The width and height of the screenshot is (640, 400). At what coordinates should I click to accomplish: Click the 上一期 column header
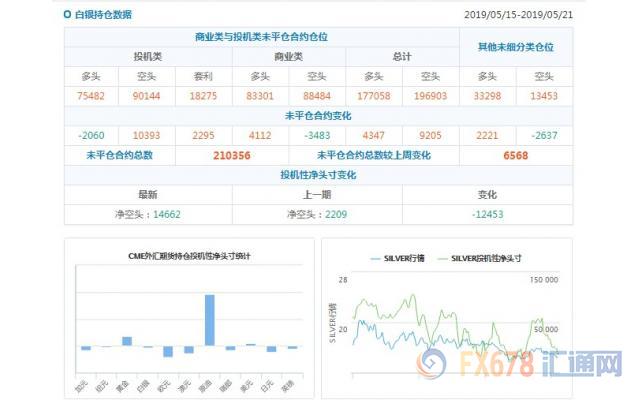pos(317,195)
